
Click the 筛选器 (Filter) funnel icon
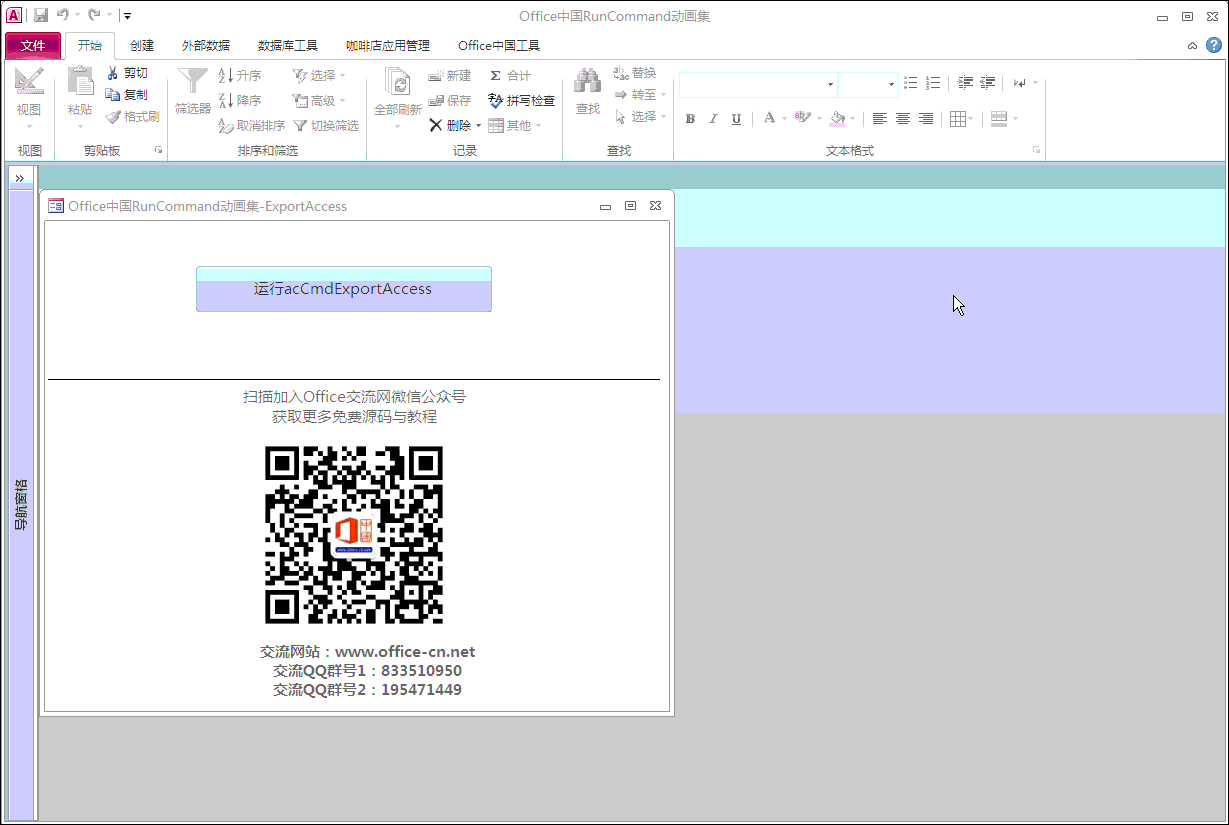point(192,82)
